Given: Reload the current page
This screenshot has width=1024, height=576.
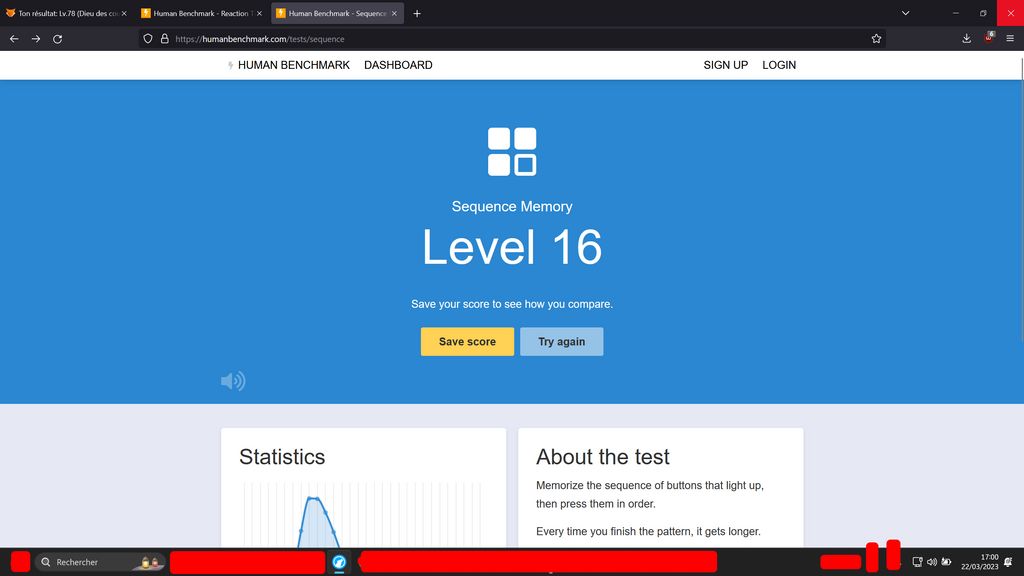Looking at the screenshot, I should tap(58, 39).
